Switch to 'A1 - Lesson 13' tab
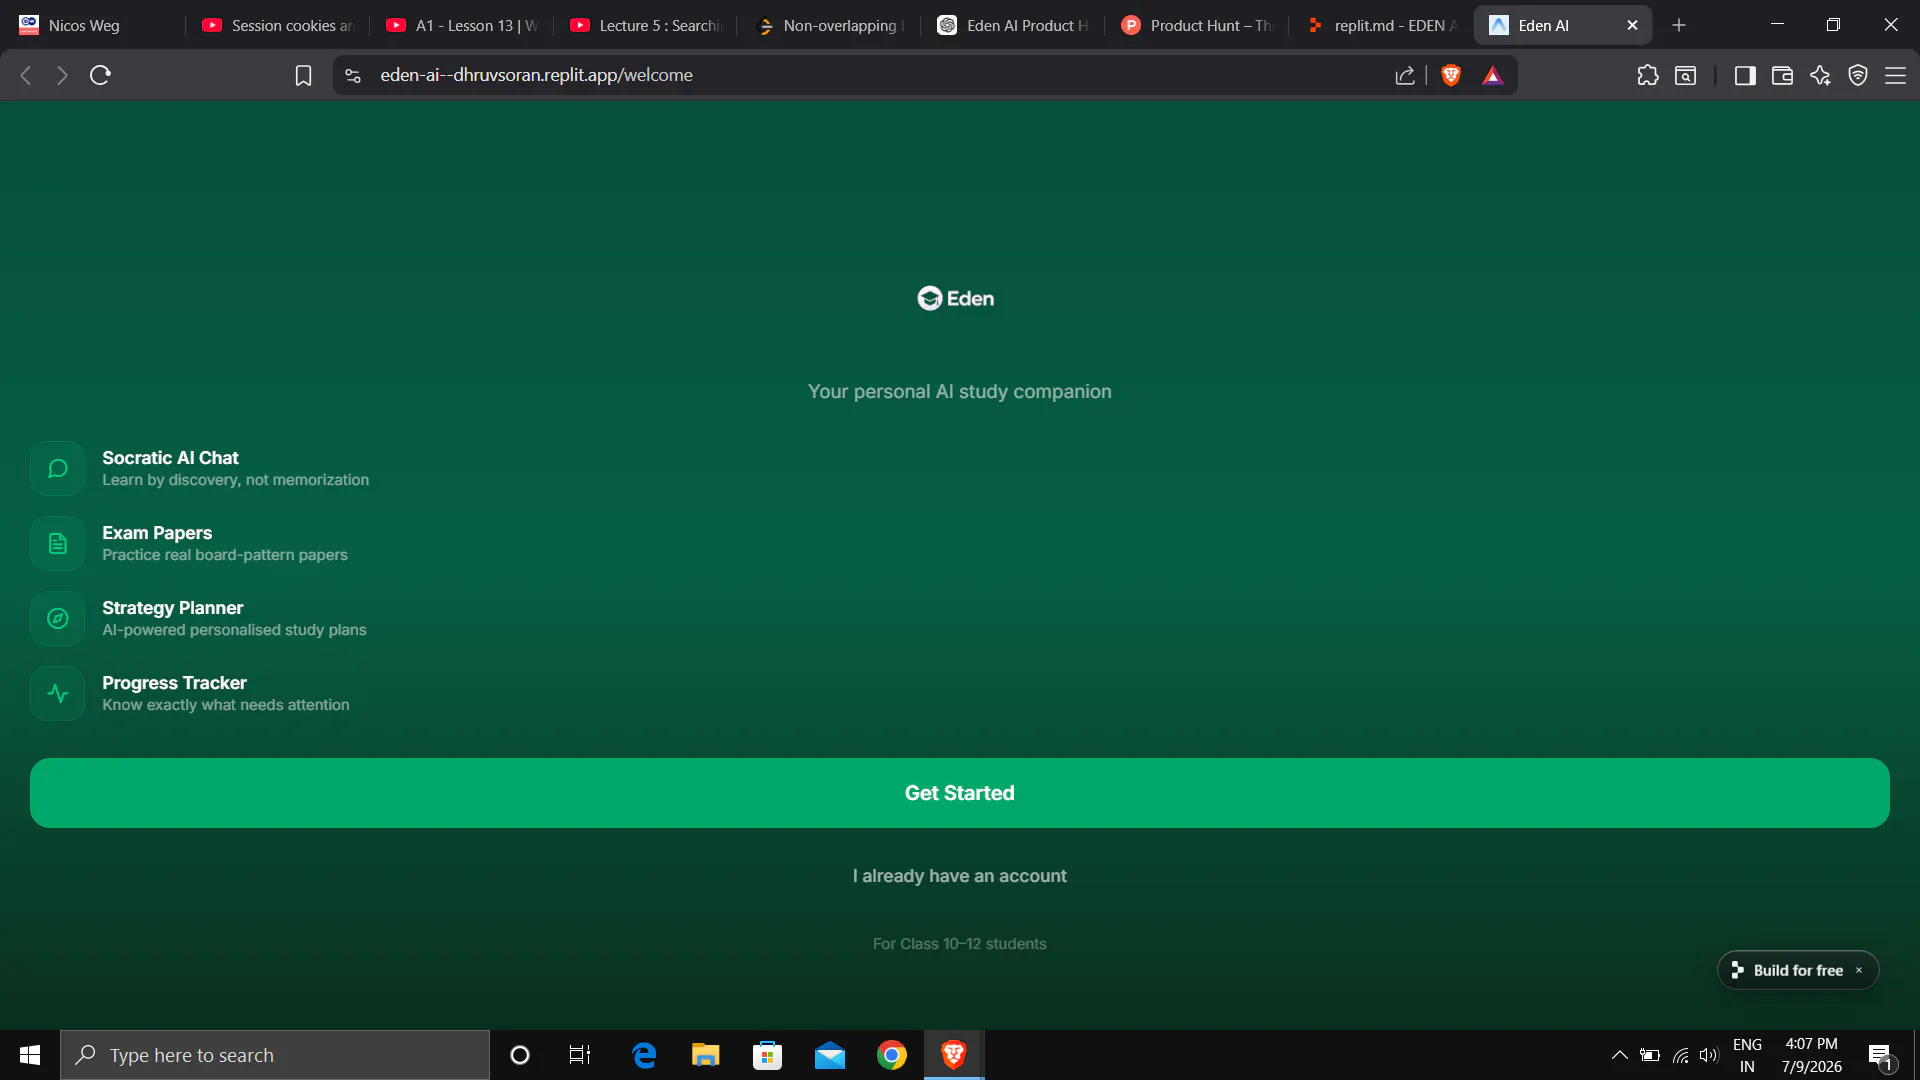The image size is (1920, 1080). pyautogui.click(x=462, y=25)
